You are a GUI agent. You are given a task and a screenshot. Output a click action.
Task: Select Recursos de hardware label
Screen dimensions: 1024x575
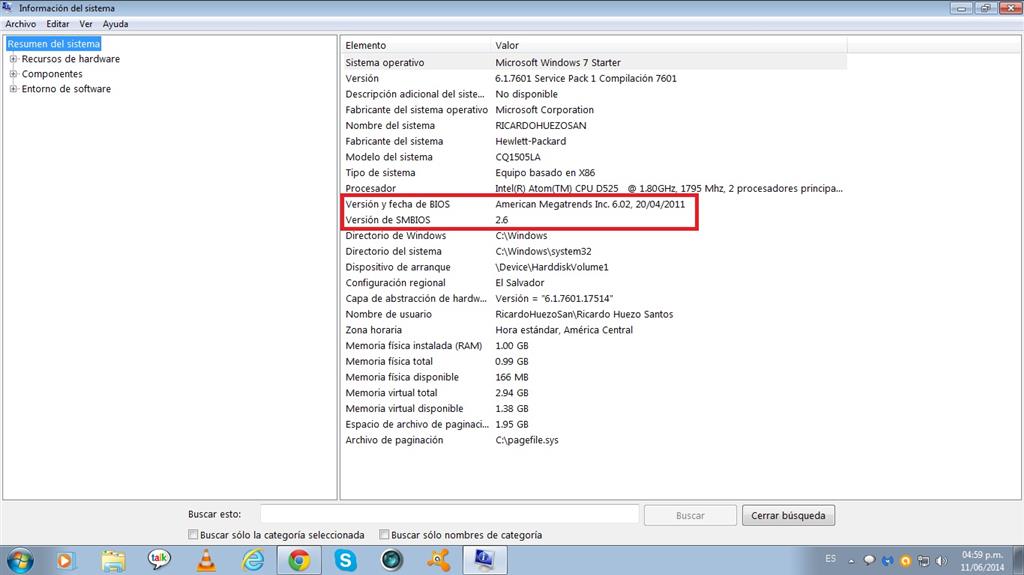[x=71, y=59]
